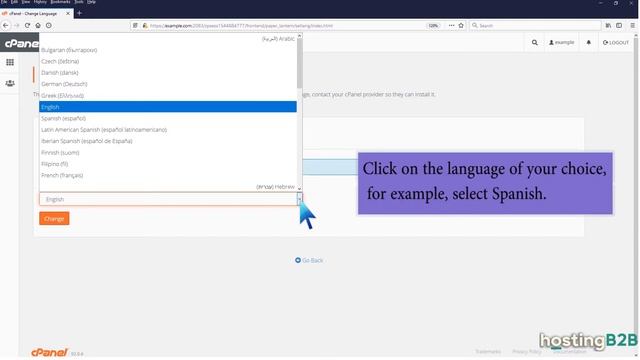Open the View menu

pyautogui.click(x=26, y=2)
